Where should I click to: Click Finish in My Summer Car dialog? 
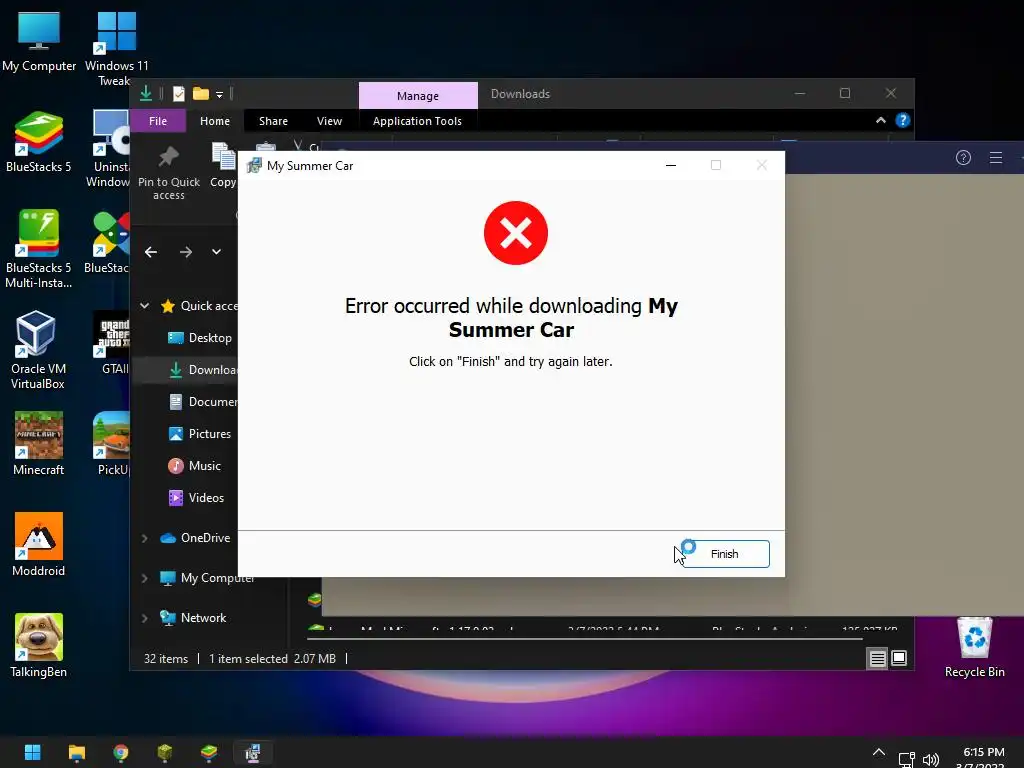pyautogui.click(x=725, y=554)
